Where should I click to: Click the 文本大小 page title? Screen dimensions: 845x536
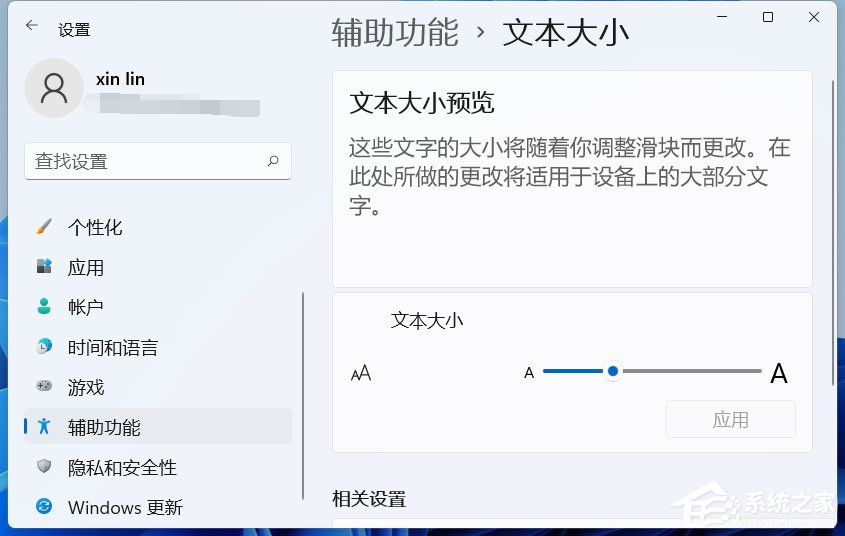pos(566,32)
